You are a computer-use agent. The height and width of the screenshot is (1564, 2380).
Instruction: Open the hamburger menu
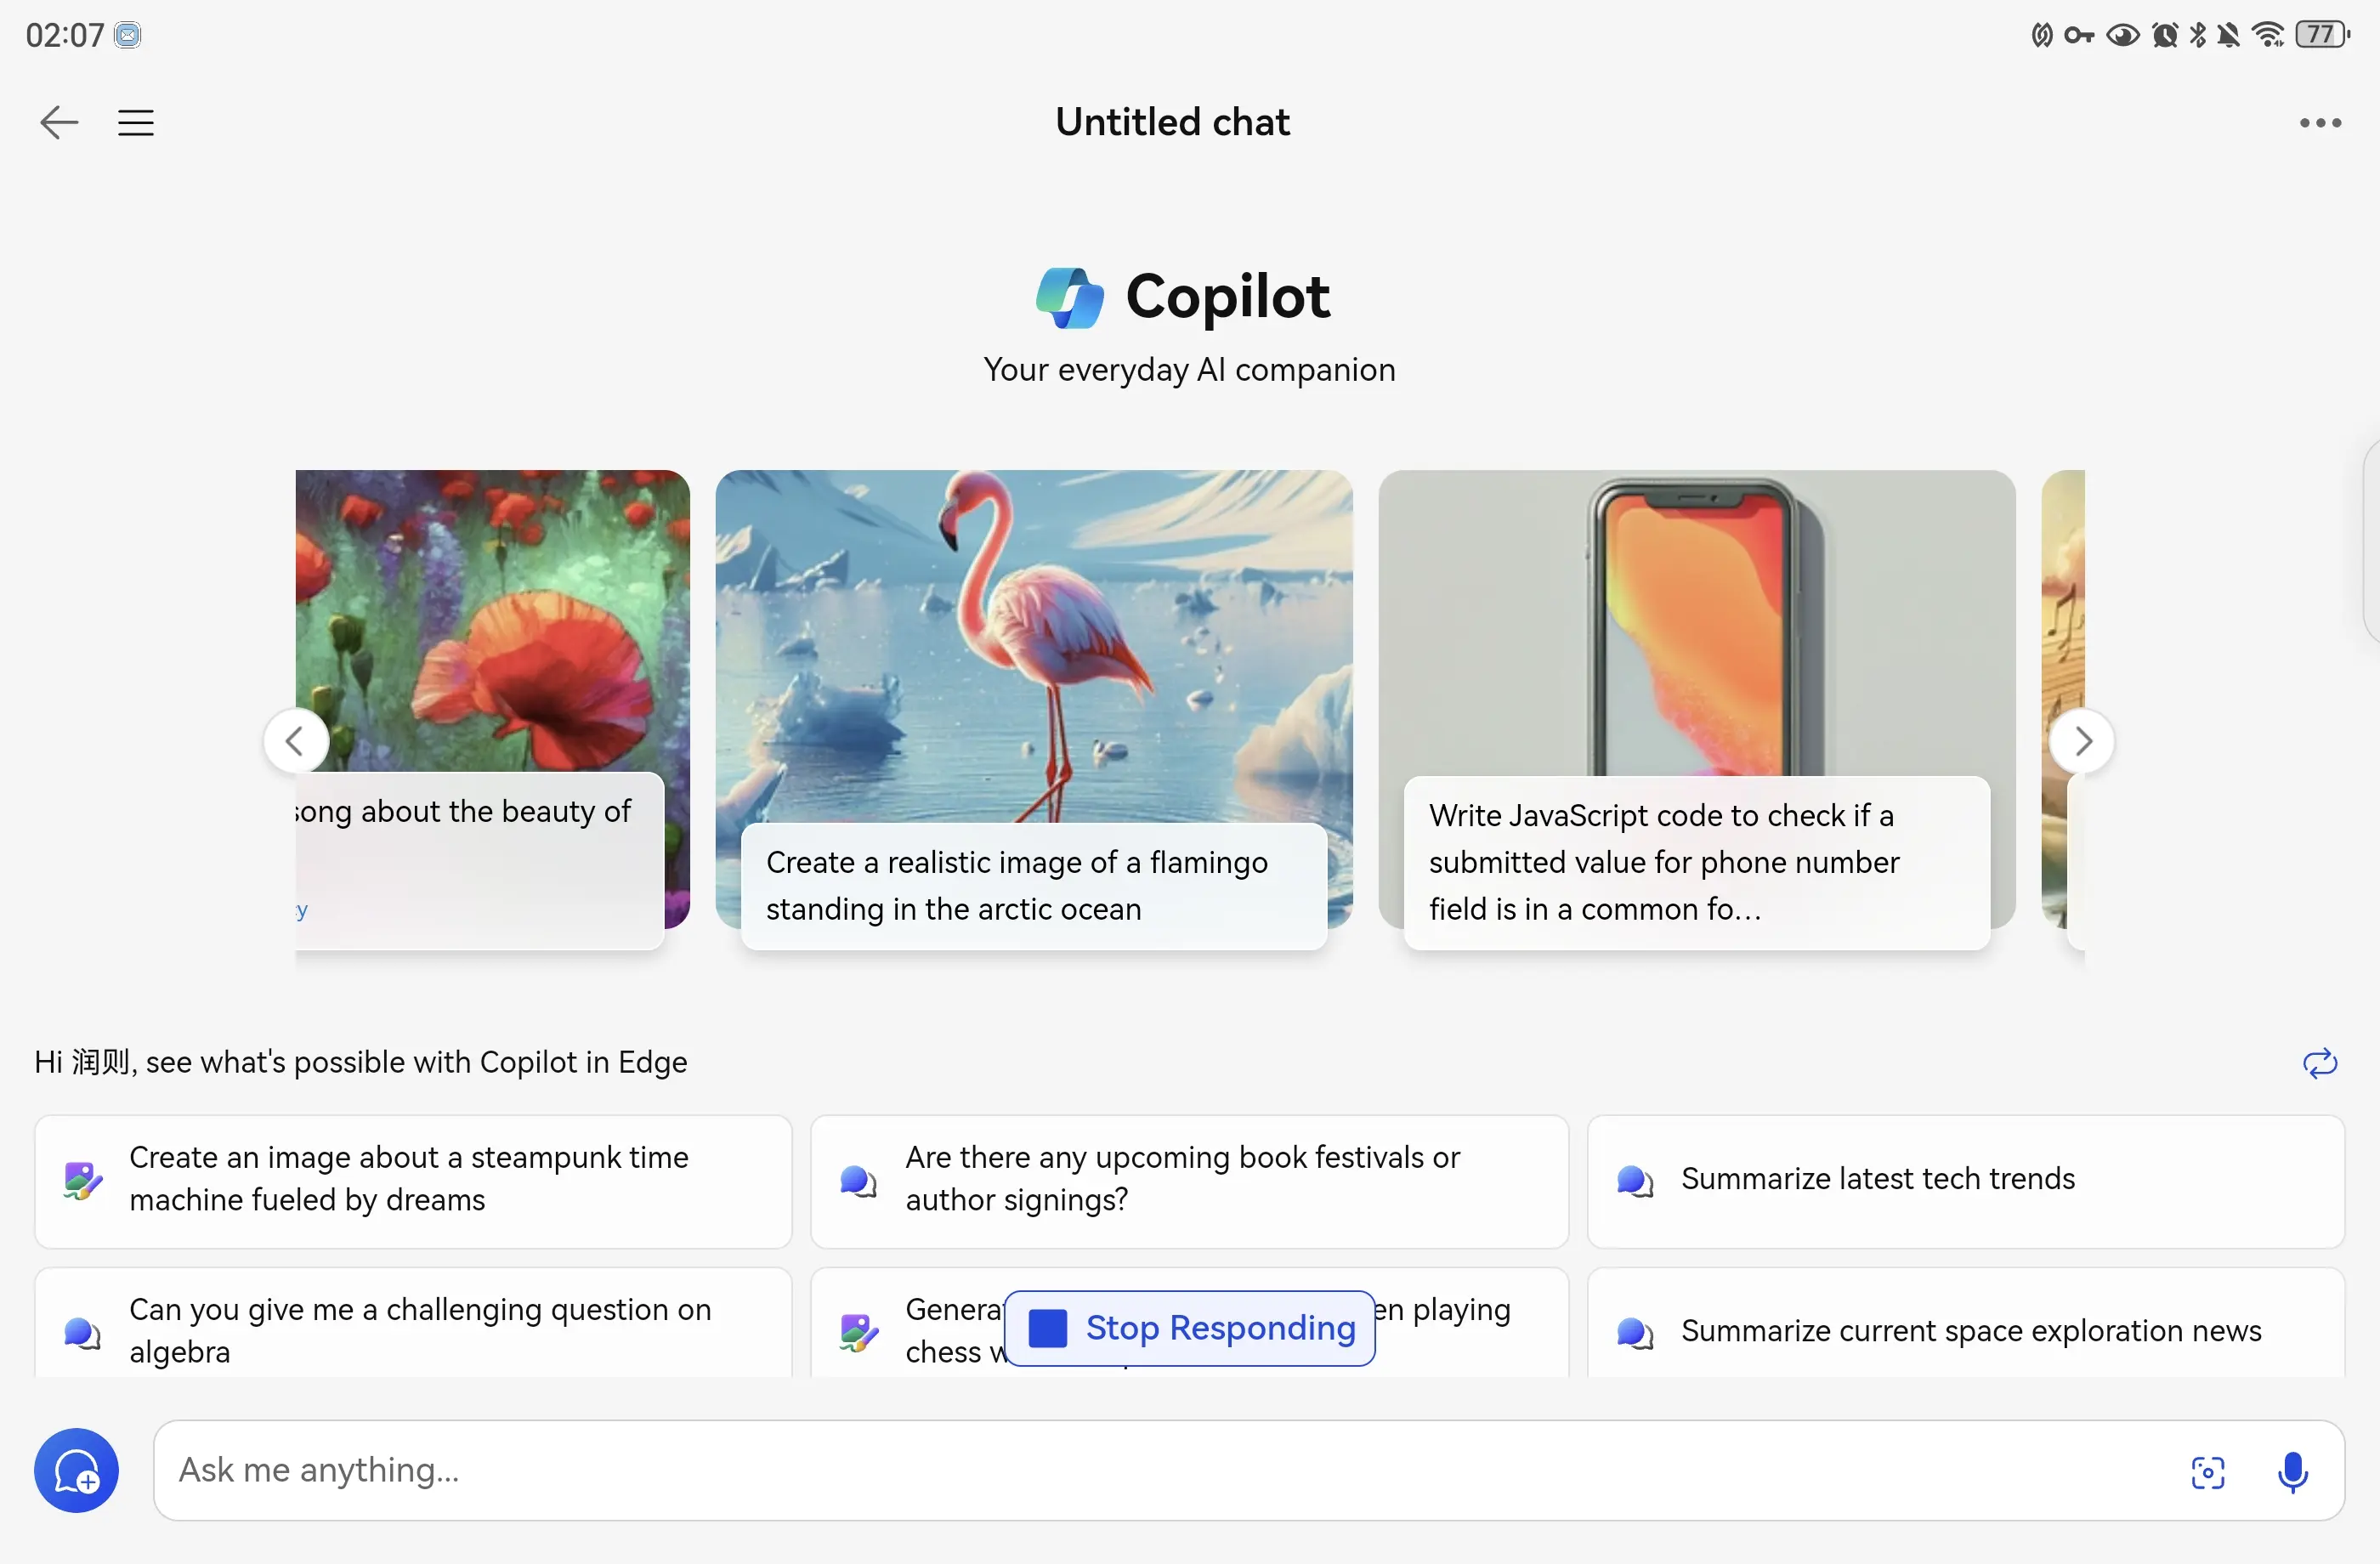point(136,122)
